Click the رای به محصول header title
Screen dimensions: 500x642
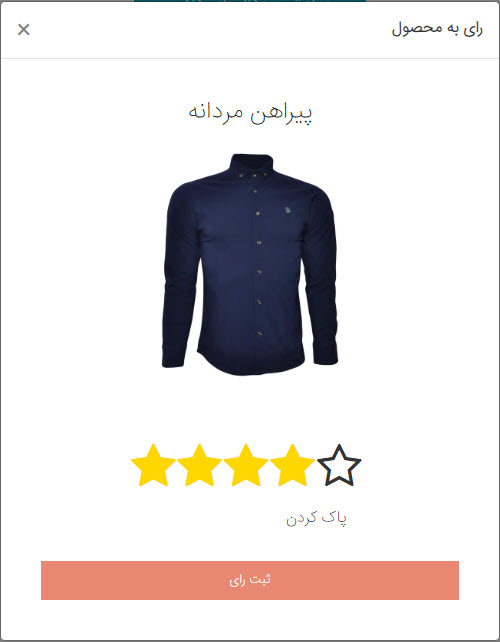pyautogui.click(x=437, y=29)
